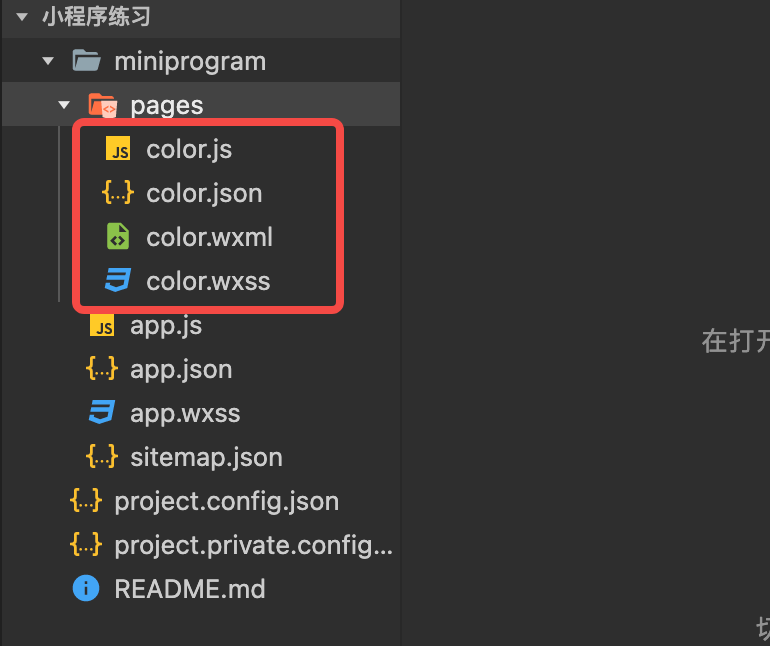The width and height of the screenshot is (770, 646).
Task: Open README.md file
Action: (x=190, y=589)
